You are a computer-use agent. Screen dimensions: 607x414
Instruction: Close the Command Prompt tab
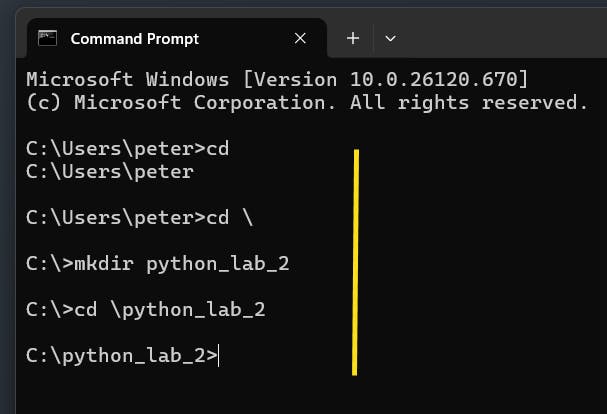point(300,38)
